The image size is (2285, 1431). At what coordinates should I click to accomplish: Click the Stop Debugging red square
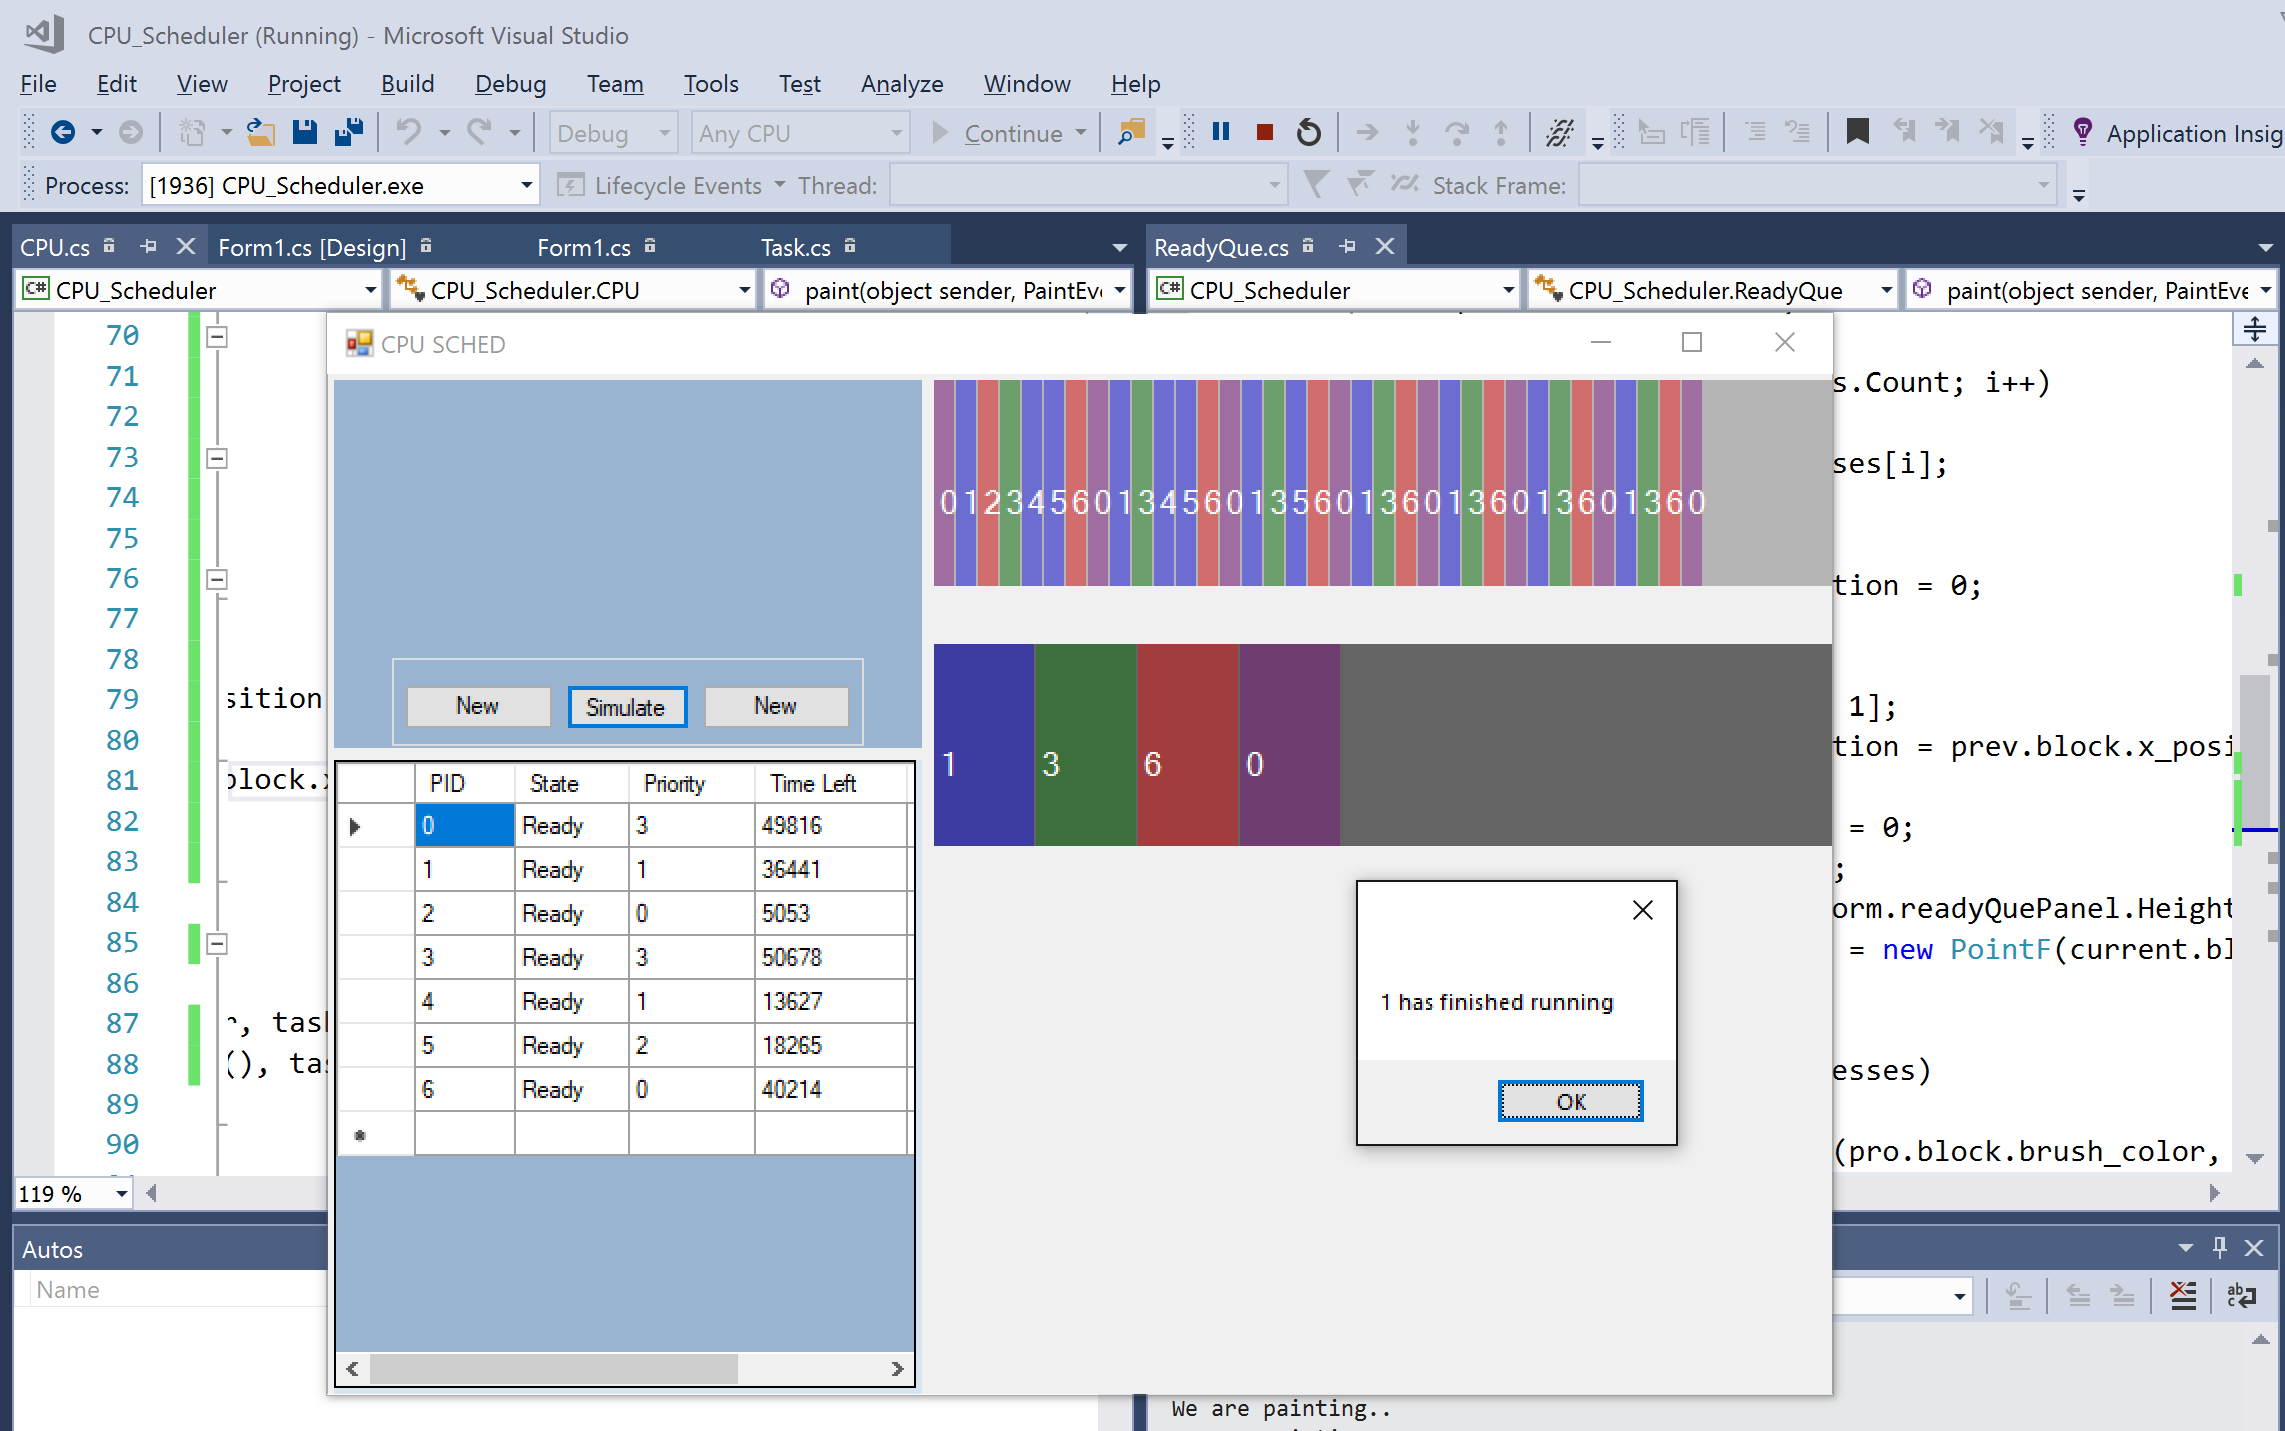click(1264, 132)
